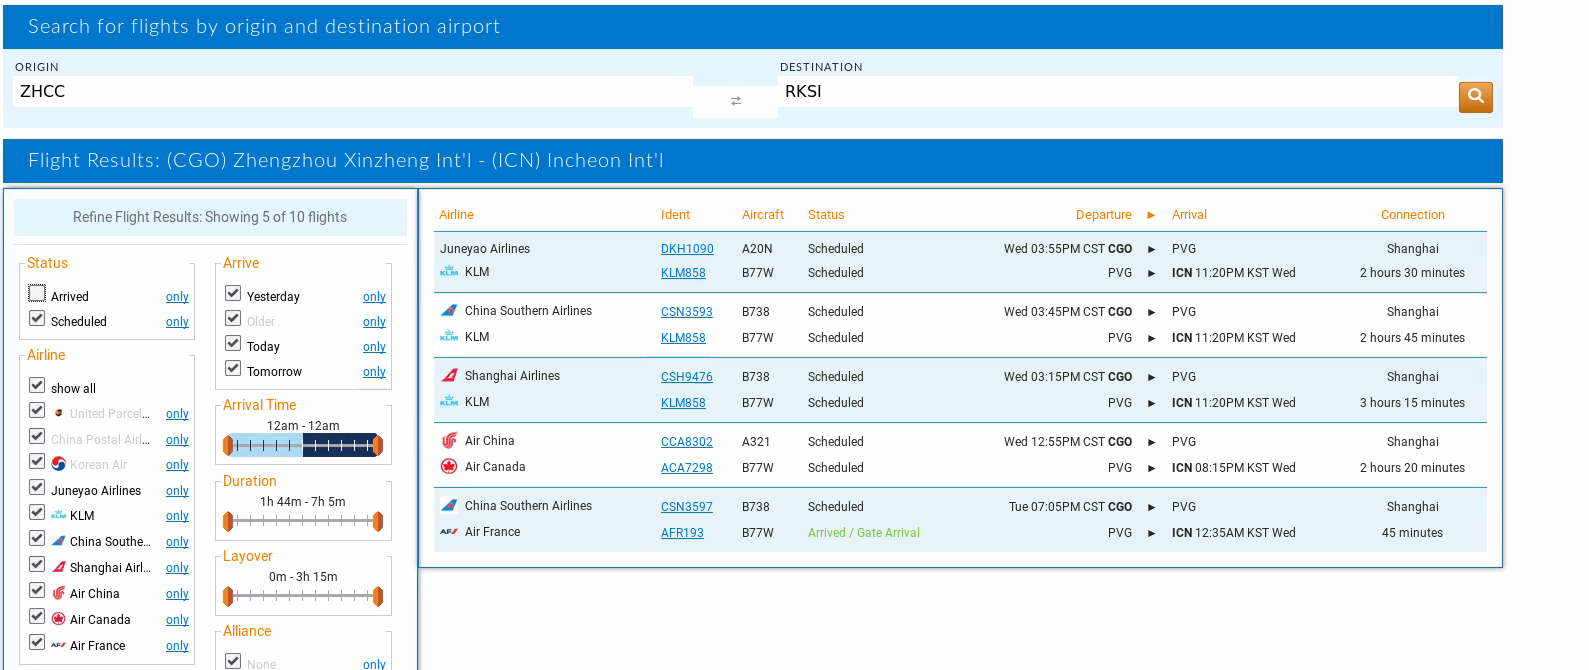Click the orange search magnifier button
This screenshot has height=670, width=1589.
click(x=1475, y=97)
